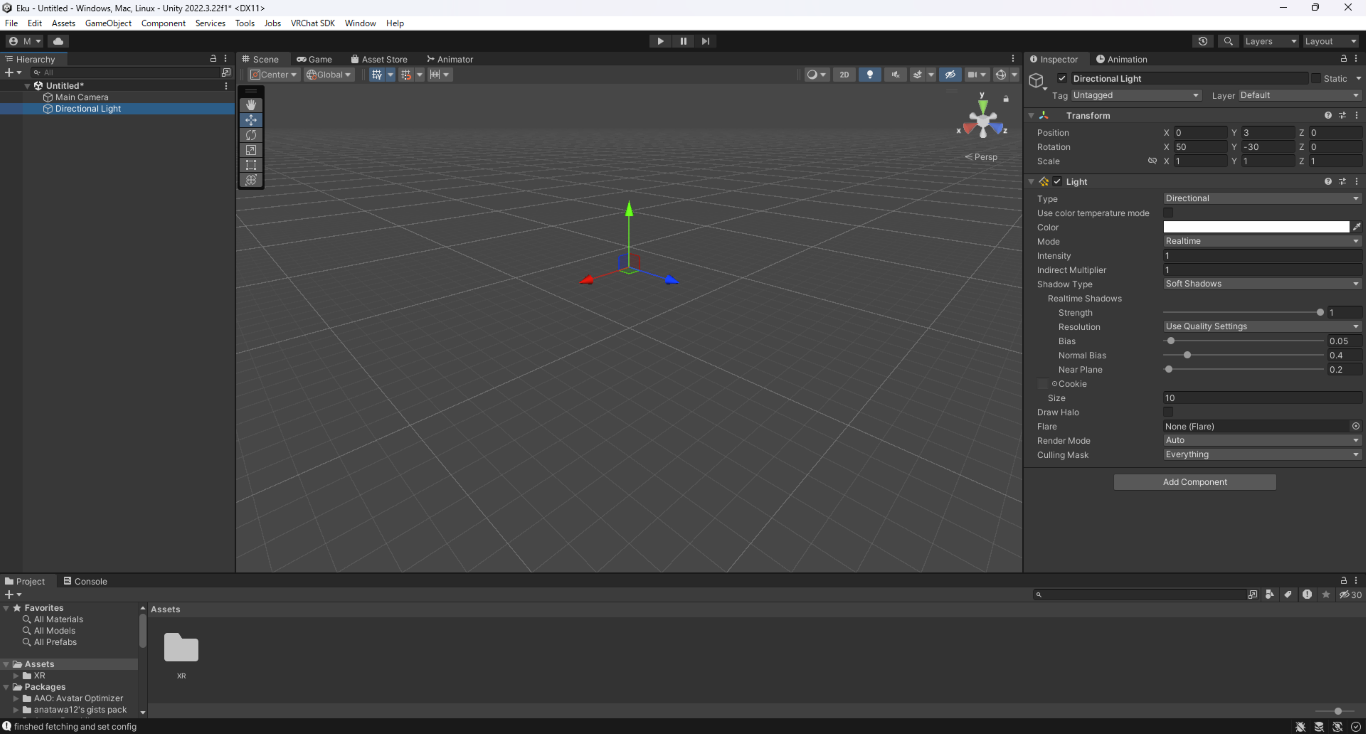
Task: Disable the Light component checkbox
Action: pyautogui.click(x=1057, y=182)
